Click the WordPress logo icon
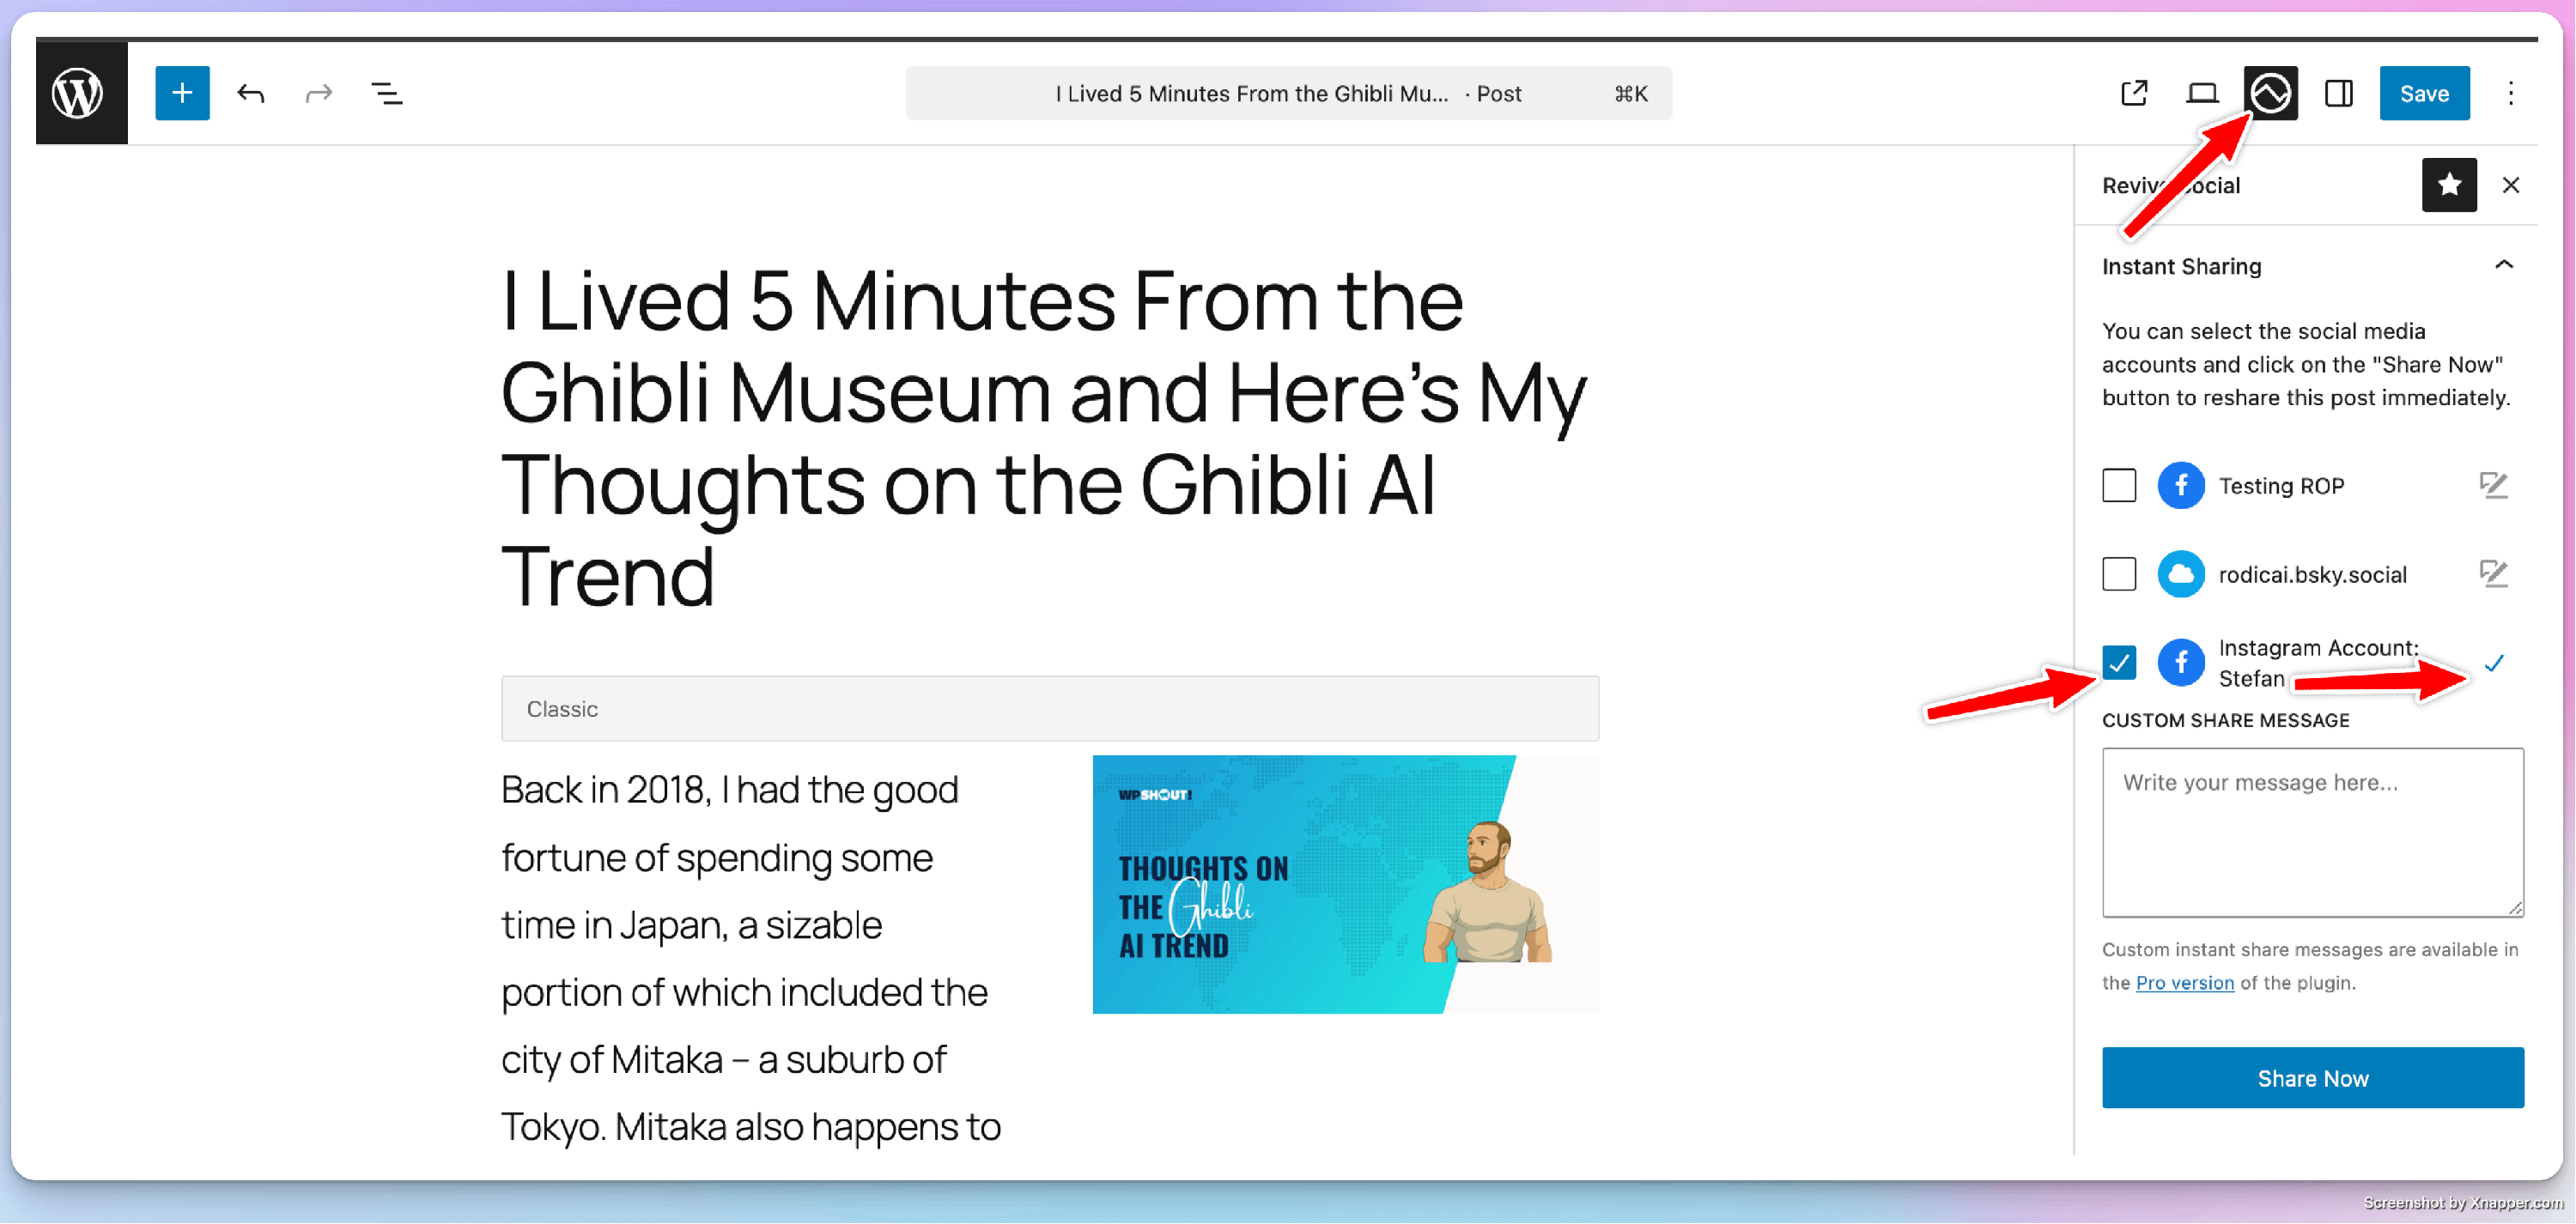Screen dimensions: 2576x1224 [x=80, y=93]
